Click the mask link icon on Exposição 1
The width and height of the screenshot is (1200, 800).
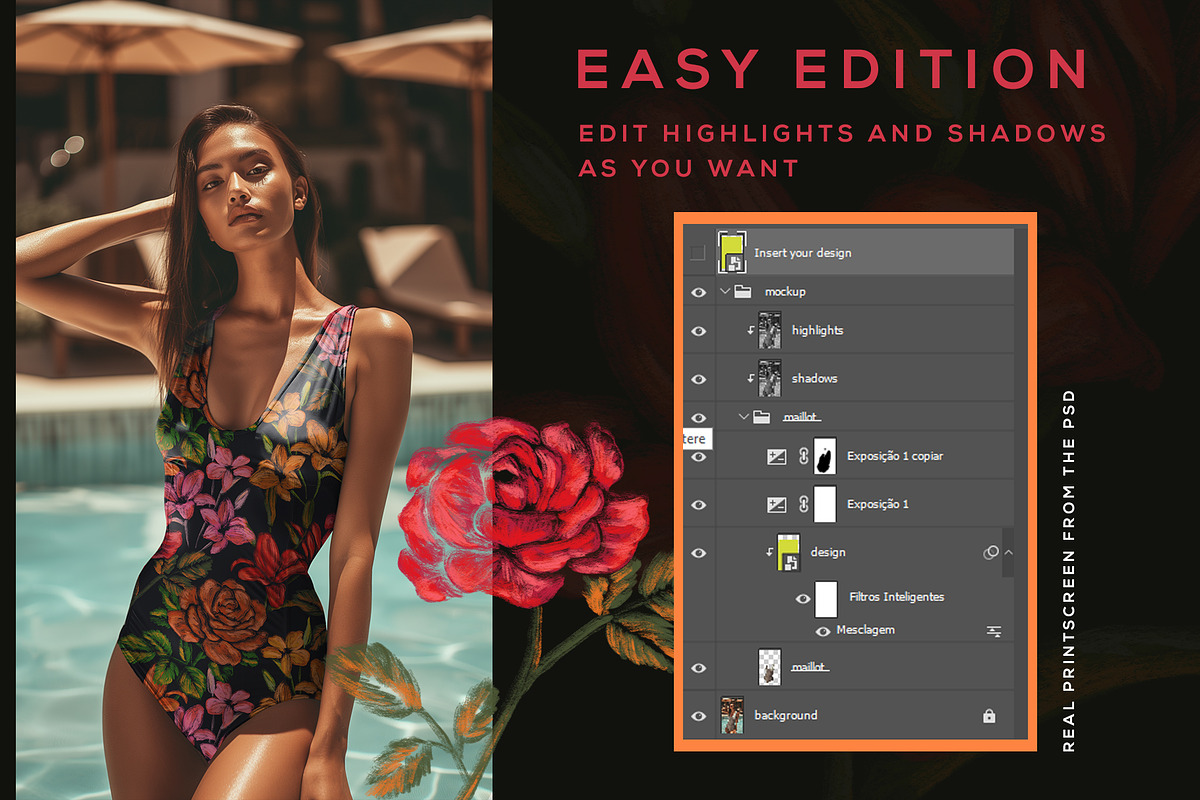click(x=802, y=505)
